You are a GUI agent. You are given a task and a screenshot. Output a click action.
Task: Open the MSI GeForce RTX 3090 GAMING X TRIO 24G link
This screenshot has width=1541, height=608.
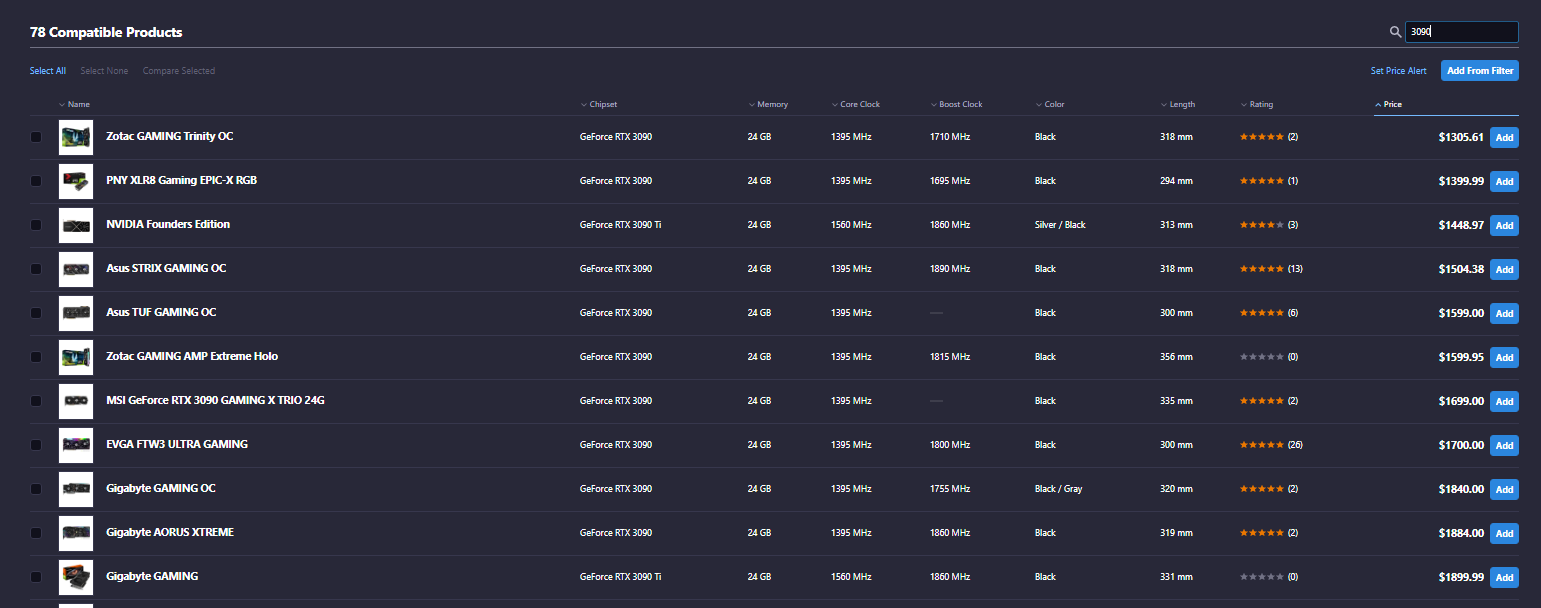tap(216, 400)
